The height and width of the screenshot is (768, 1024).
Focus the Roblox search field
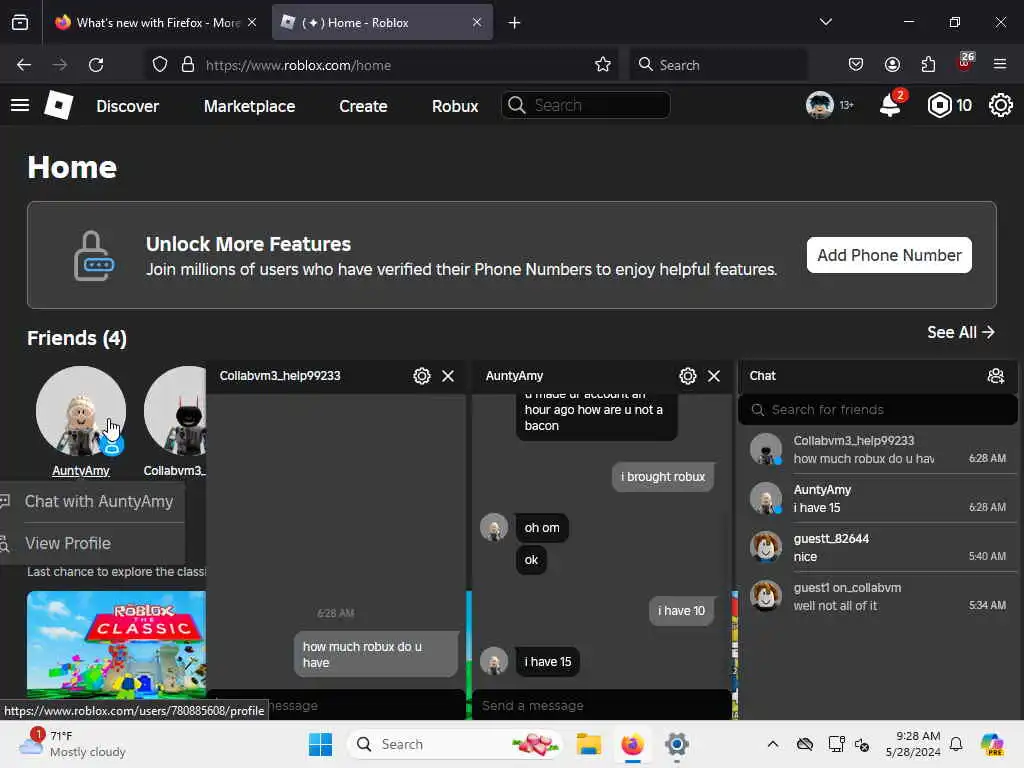586,105
